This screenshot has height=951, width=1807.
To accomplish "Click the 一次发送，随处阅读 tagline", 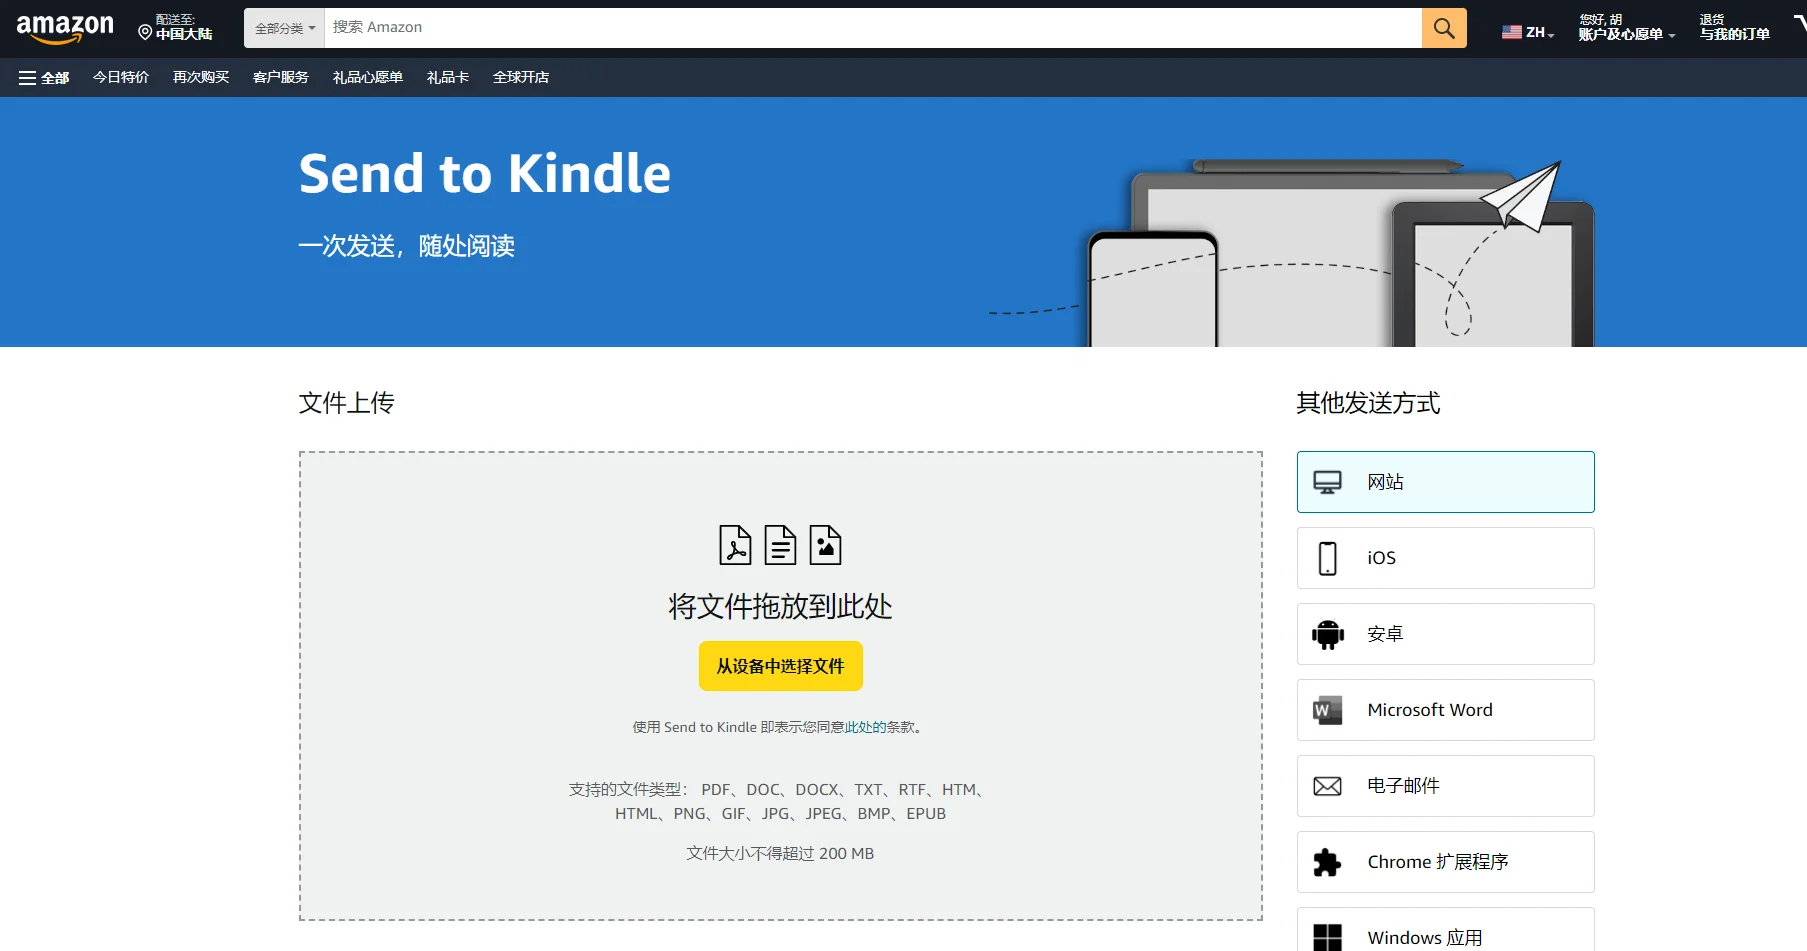I will [407, 246].
